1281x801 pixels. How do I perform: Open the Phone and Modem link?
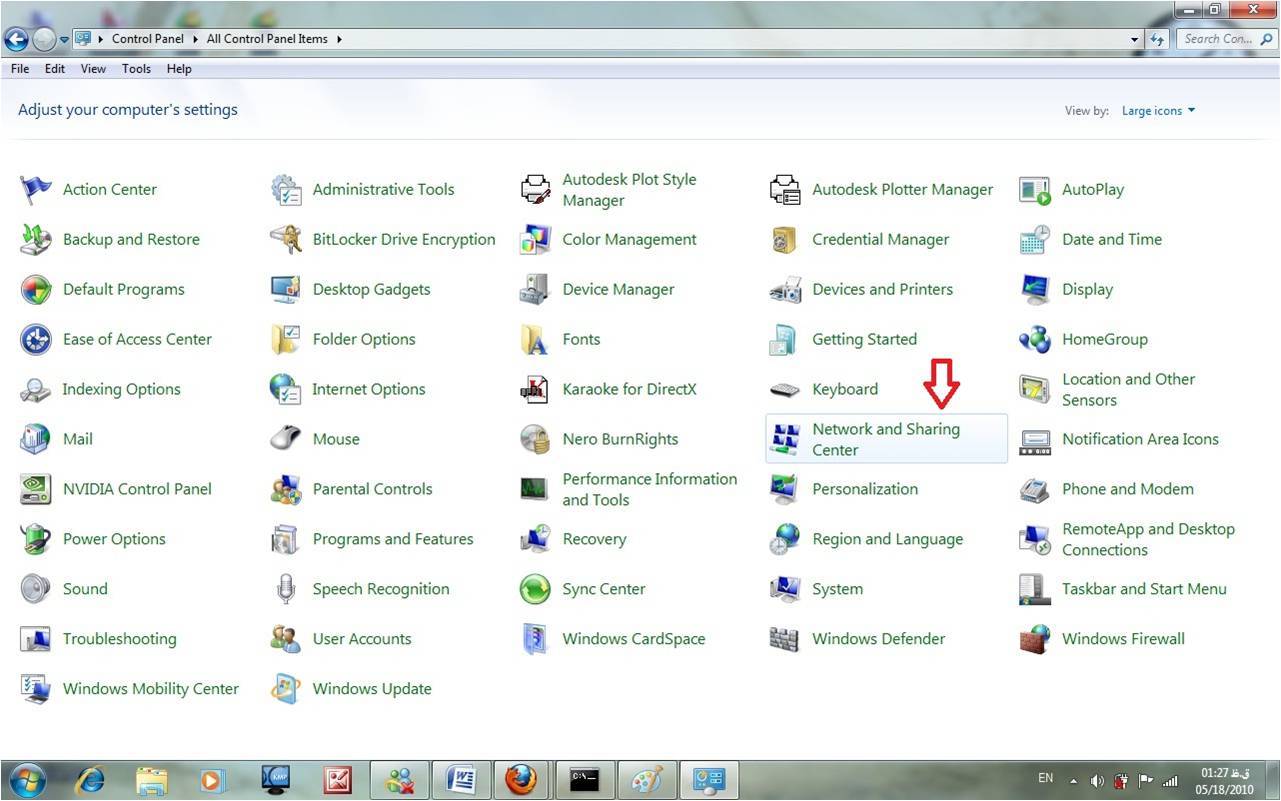point(1128,489)
